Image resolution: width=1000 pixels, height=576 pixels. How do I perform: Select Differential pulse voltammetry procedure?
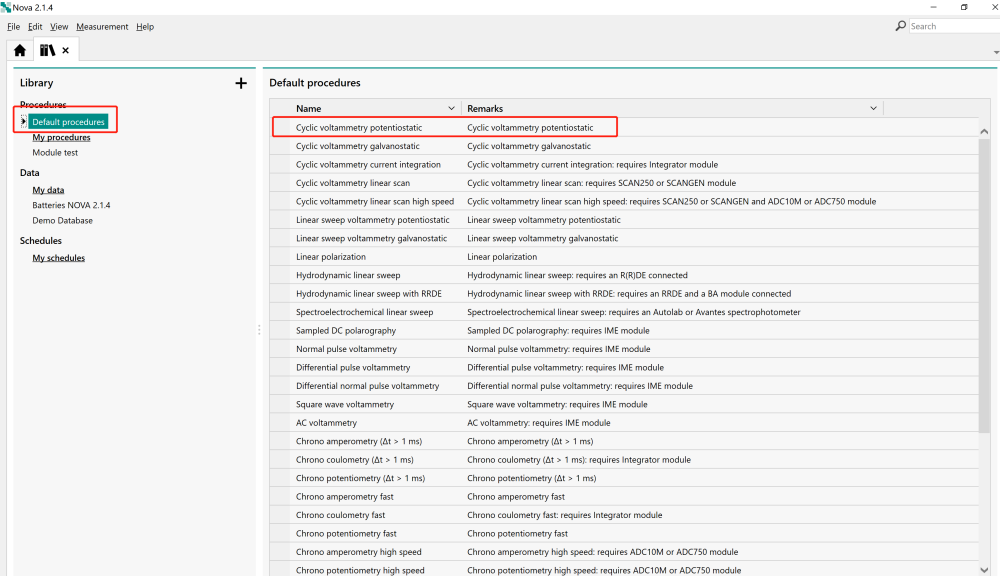353,368
